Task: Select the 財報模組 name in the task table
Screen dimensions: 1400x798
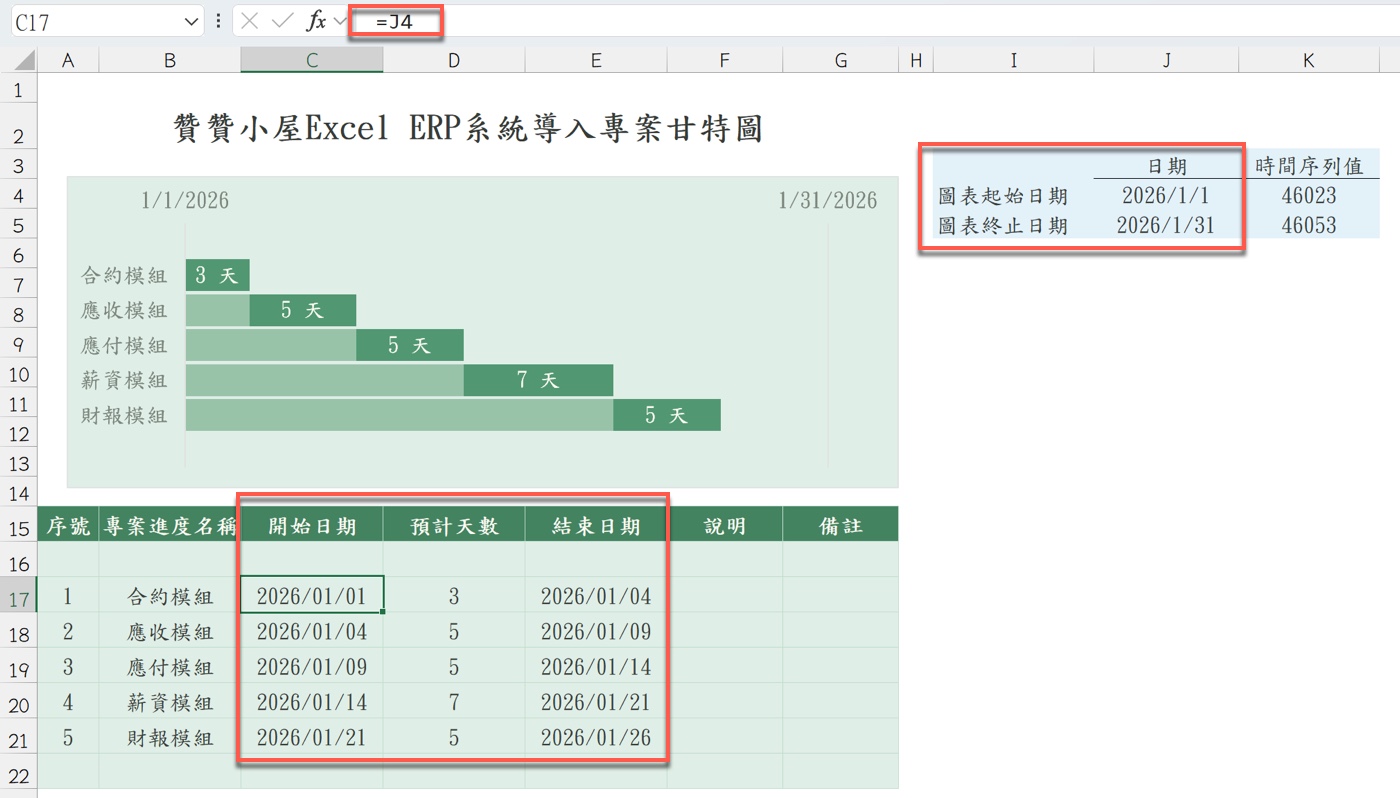Action: point(168,737)
